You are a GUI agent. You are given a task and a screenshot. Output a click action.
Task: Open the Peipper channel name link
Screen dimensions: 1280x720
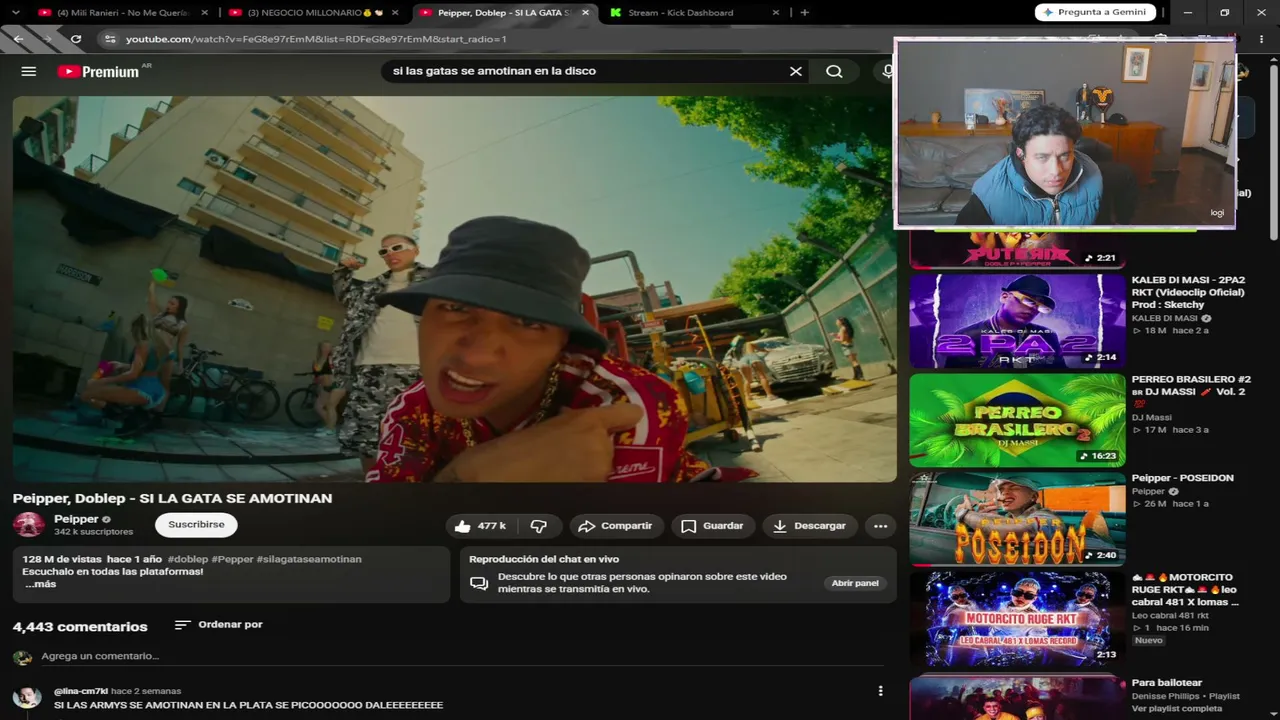(x=76, y=519)
